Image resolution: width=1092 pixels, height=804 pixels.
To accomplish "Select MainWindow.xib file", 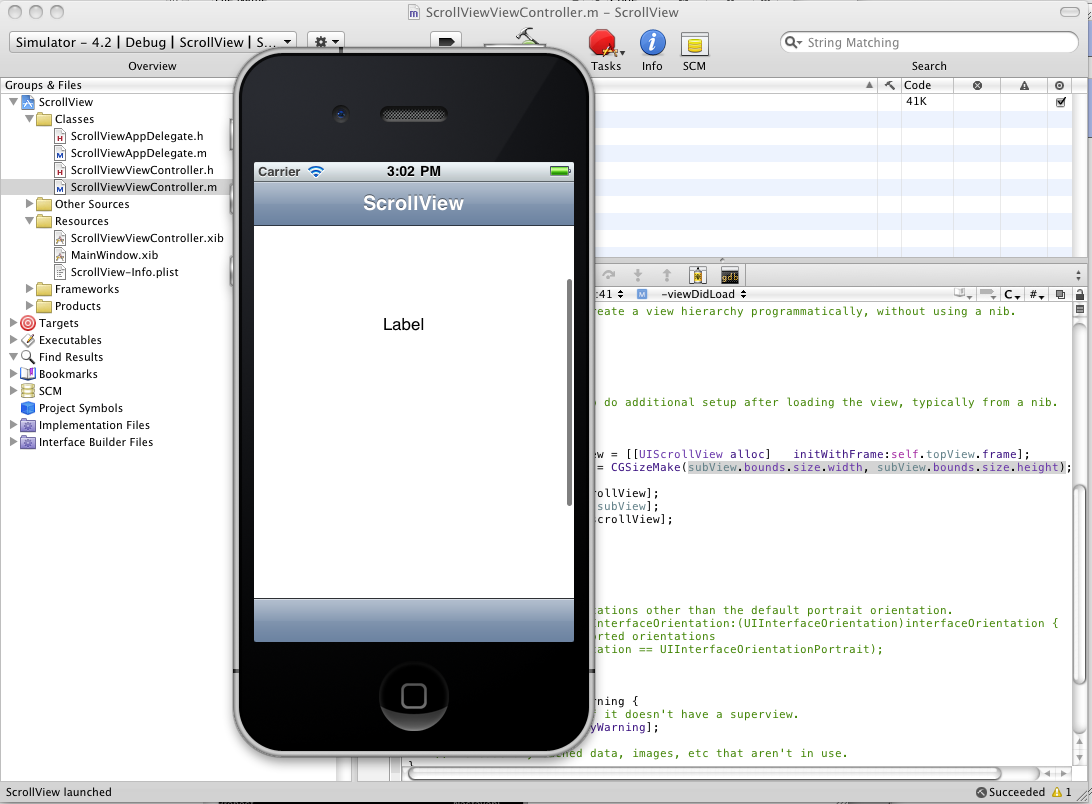I will 114,255.
